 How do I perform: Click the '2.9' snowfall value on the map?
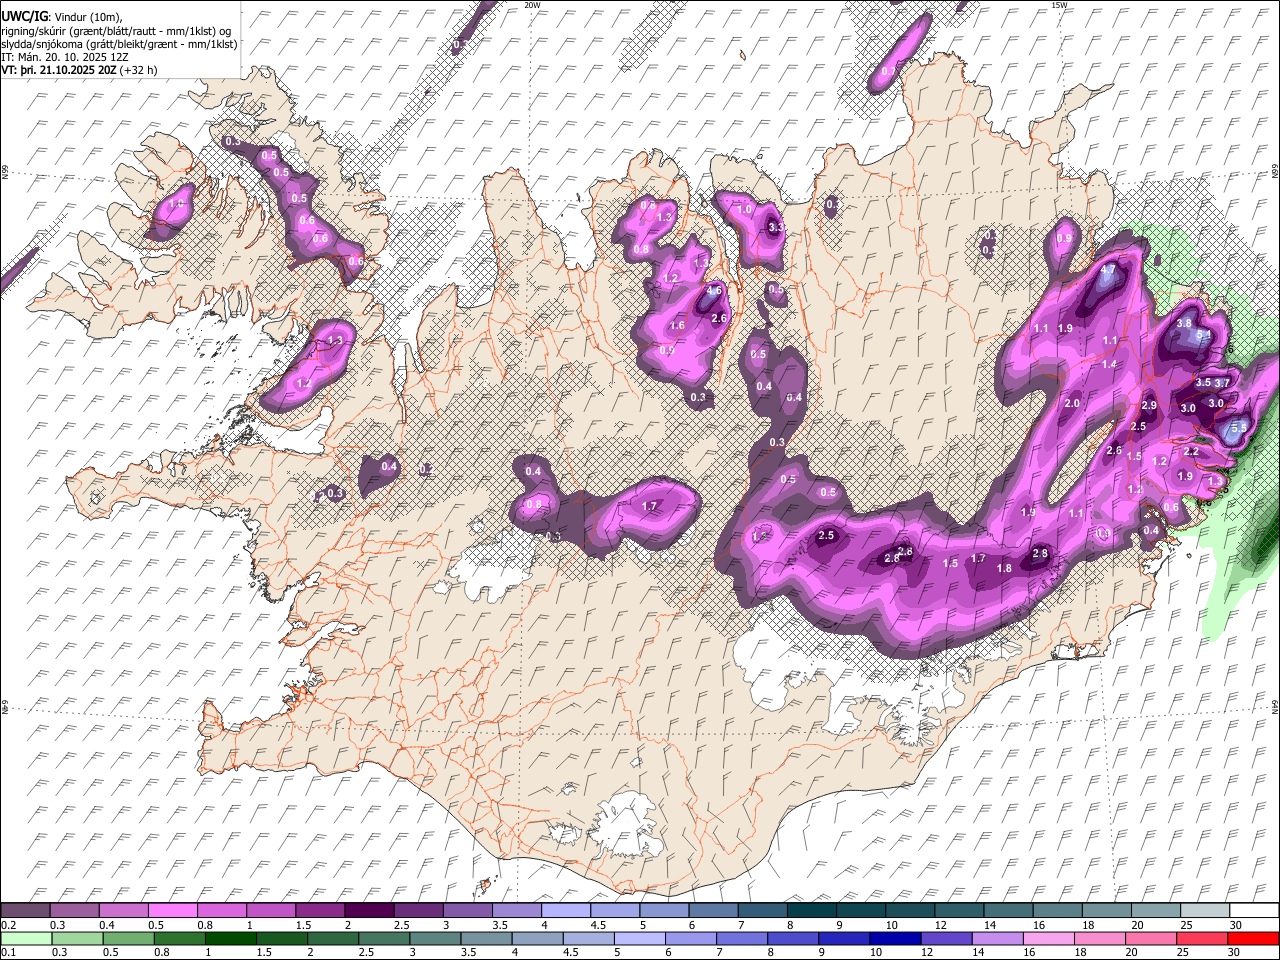coord(1149,405)
